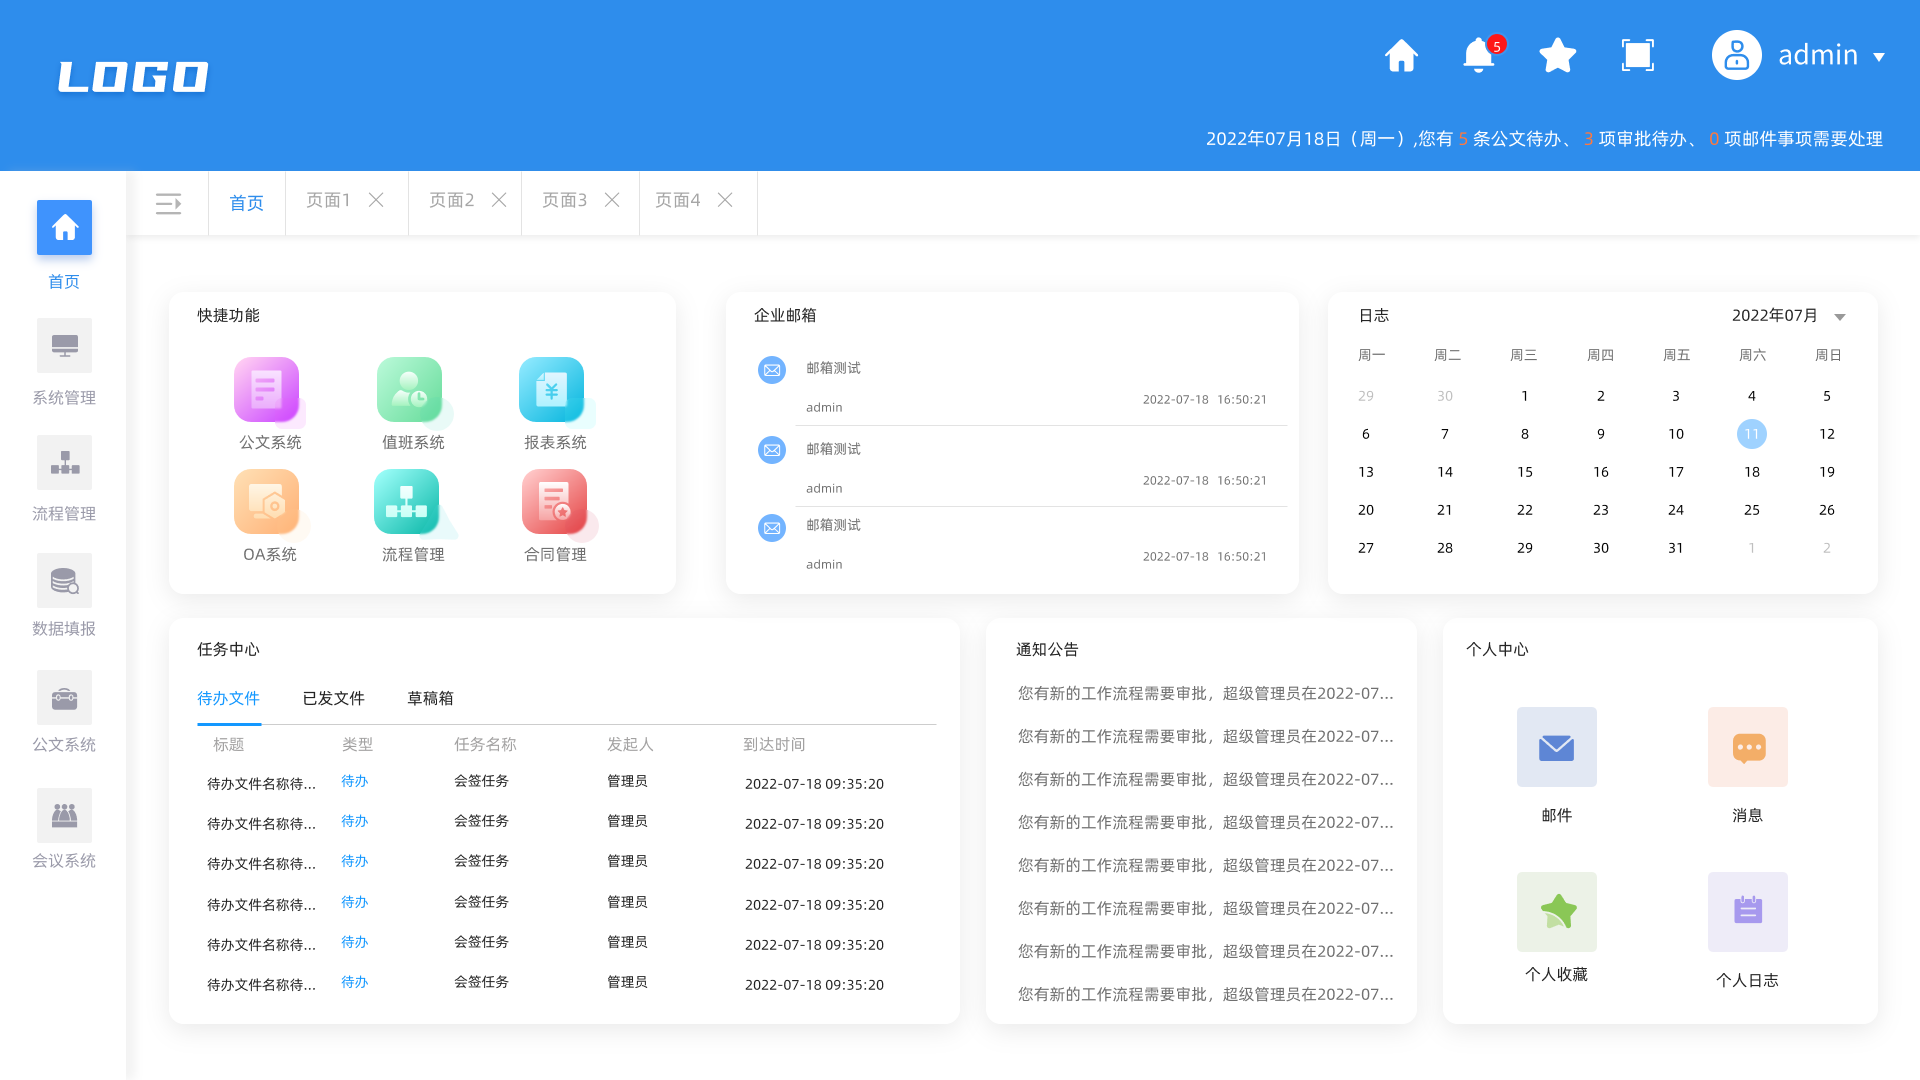Click the first 待办 link in task list
Viewport: 1920px width, 1080px height.
354,781
